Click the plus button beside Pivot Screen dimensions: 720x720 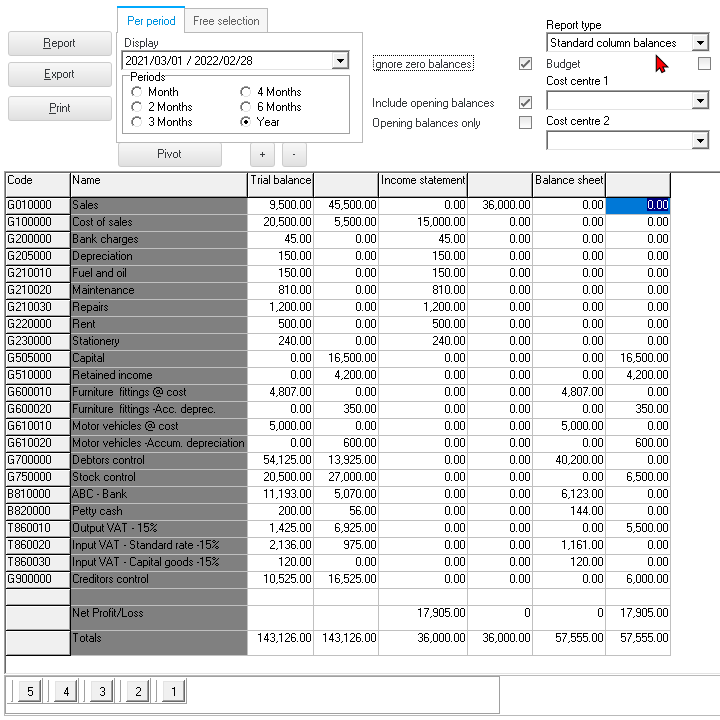click(262, 154)
